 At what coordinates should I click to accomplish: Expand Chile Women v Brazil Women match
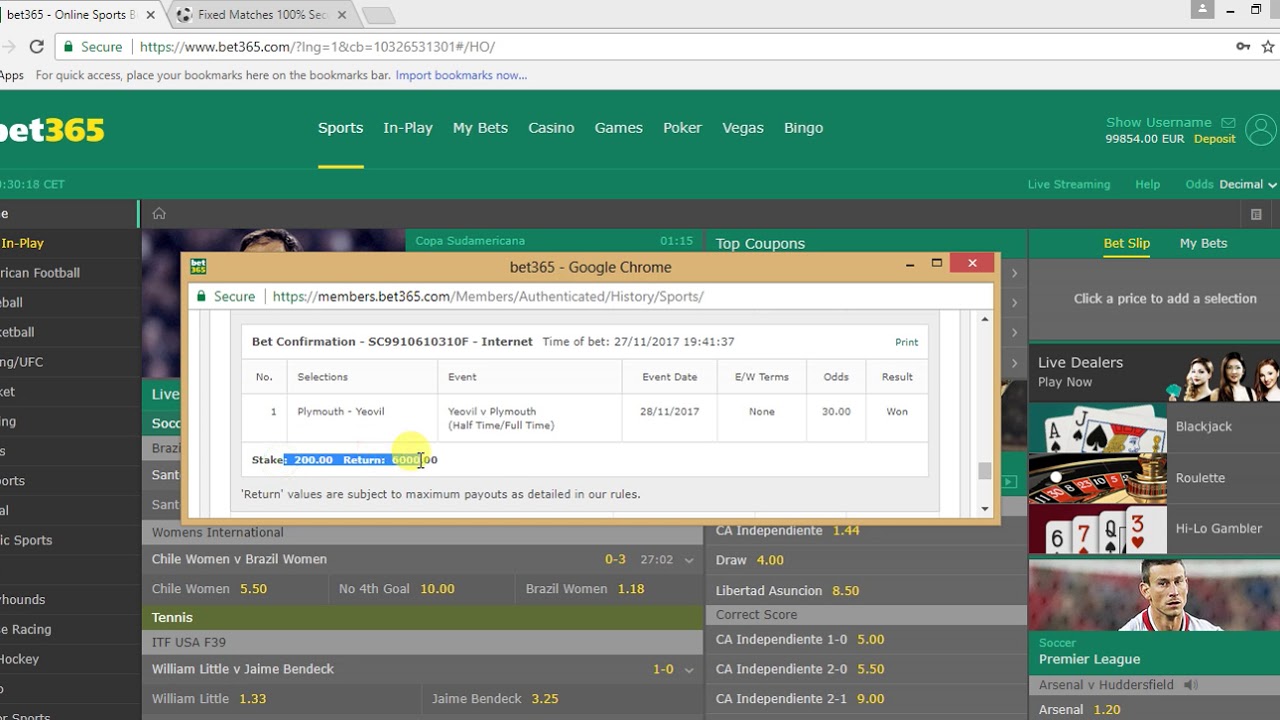[x=689, y=560]
